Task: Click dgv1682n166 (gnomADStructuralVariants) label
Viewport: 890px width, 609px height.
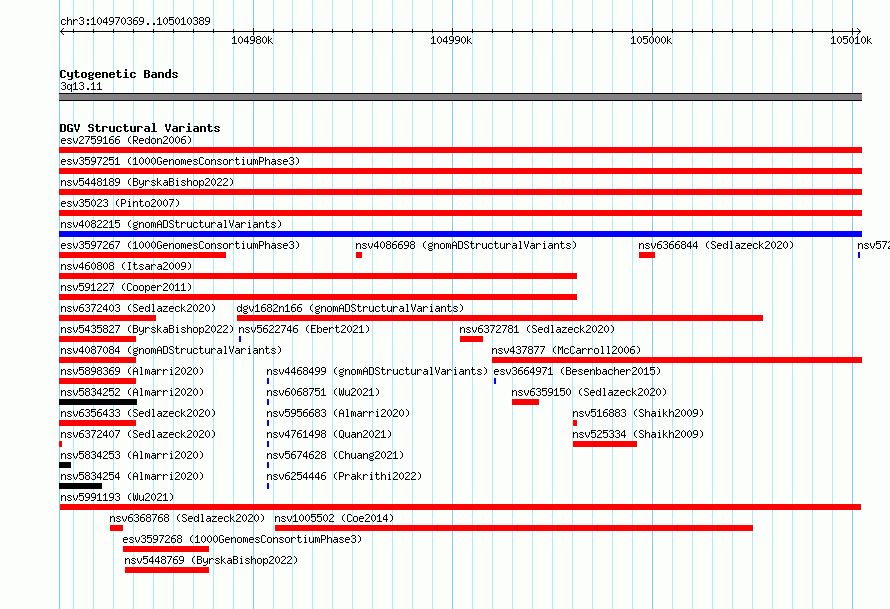Action: [x=350, y=308]
